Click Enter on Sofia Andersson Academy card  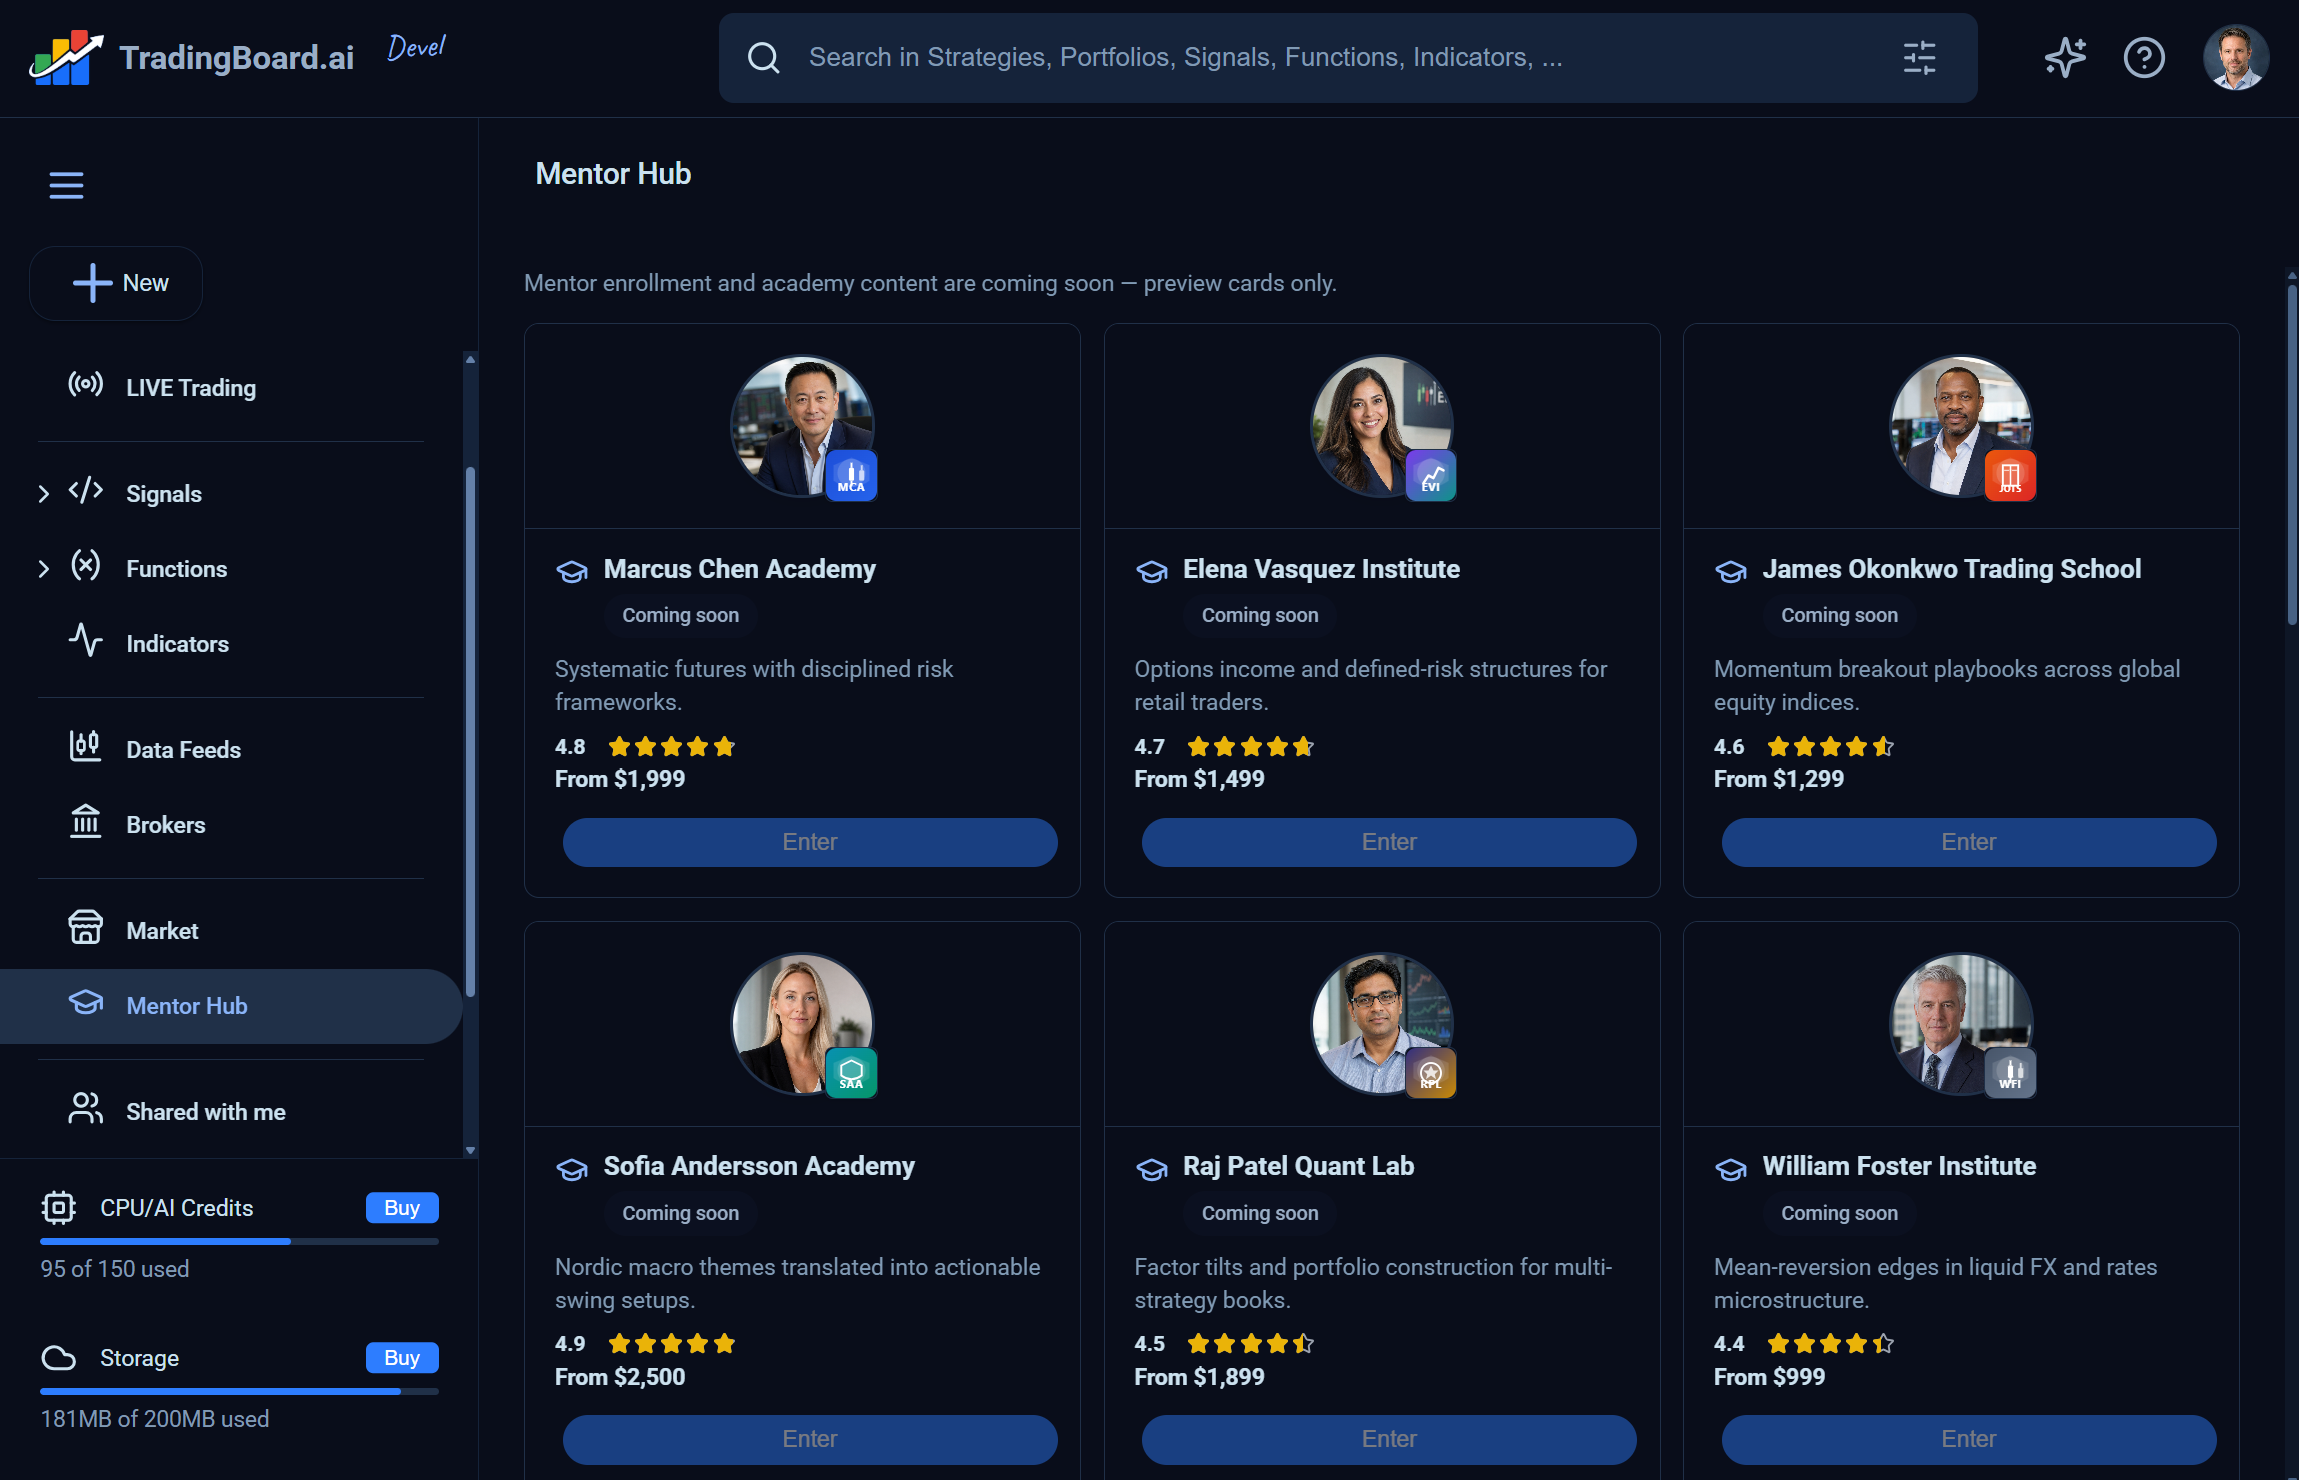(810, 1439)
